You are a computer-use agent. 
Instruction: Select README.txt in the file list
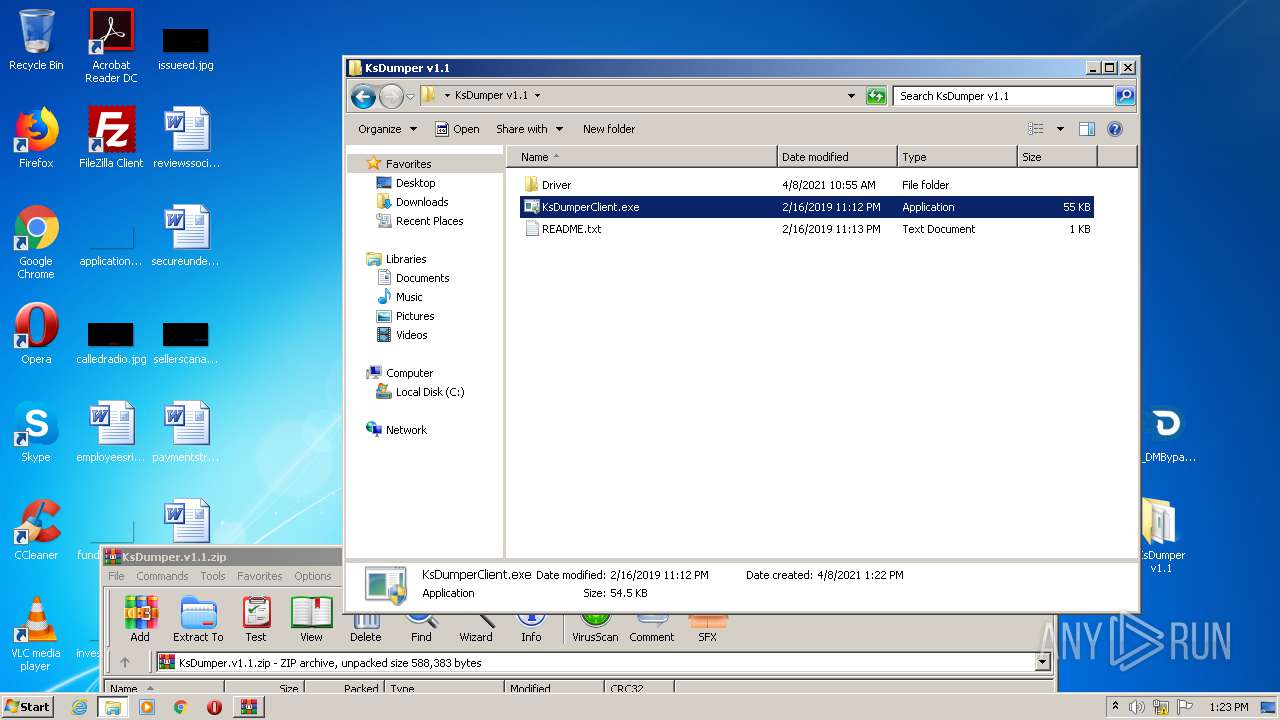tap(806, 229)
